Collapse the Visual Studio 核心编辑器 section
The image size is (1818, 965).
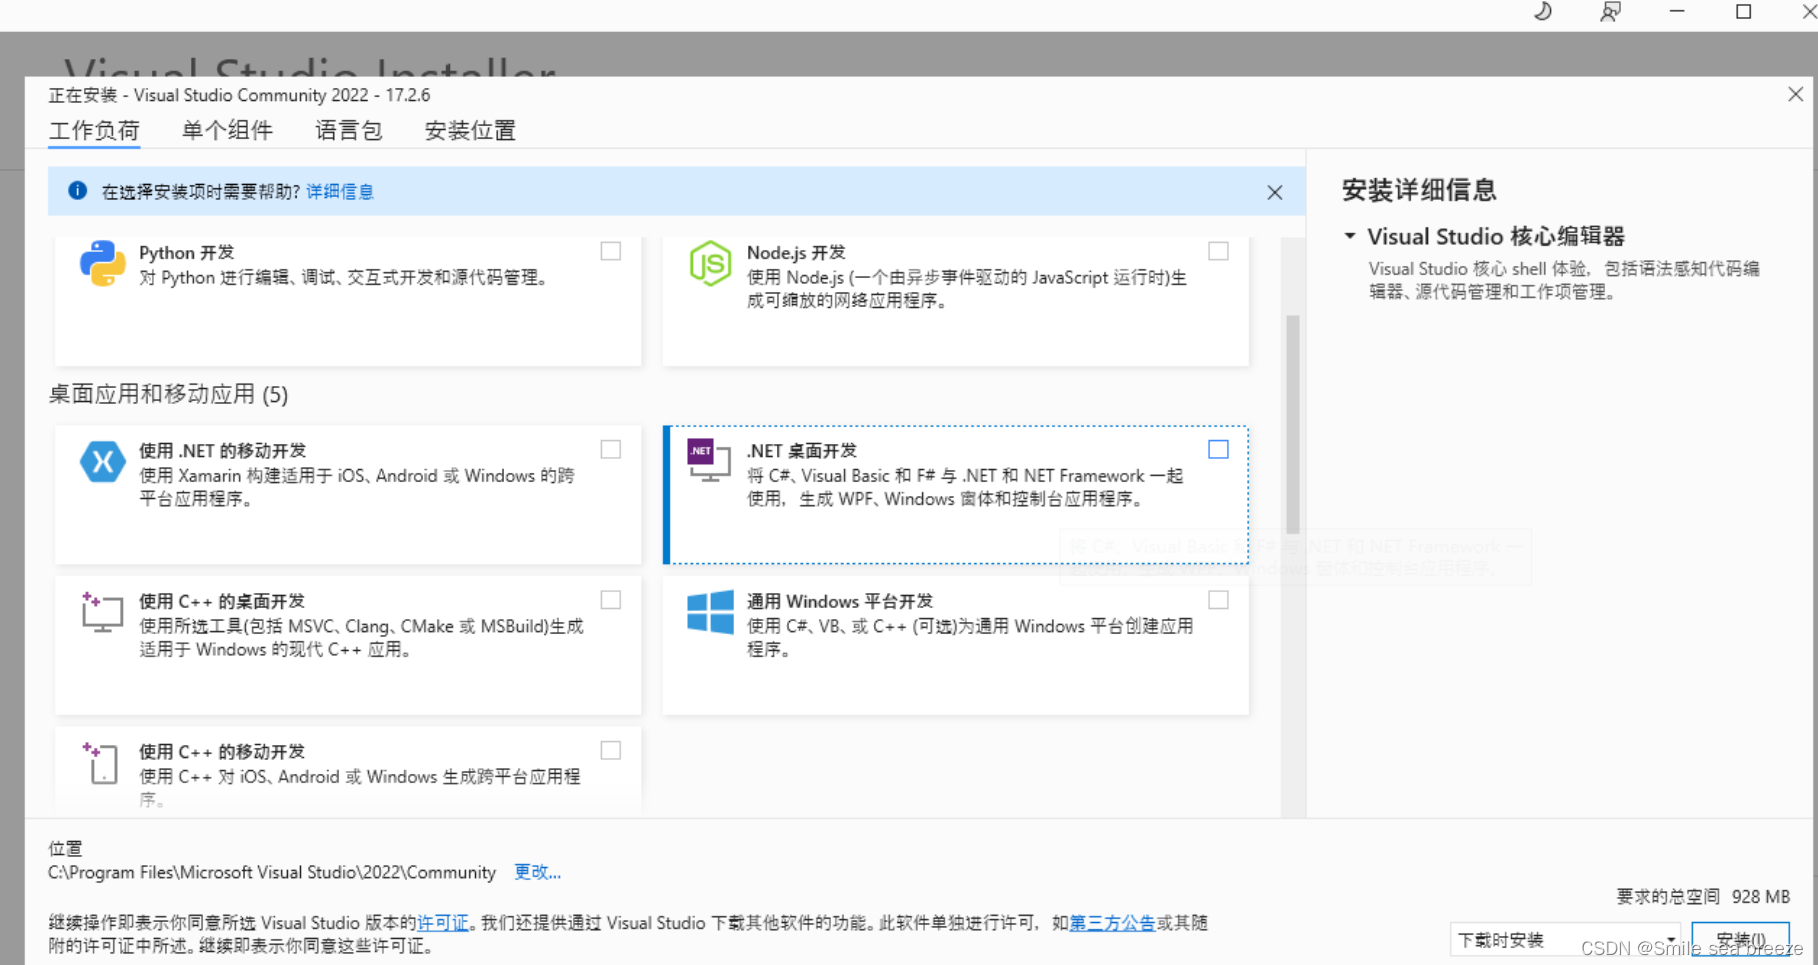[1350, 236]
